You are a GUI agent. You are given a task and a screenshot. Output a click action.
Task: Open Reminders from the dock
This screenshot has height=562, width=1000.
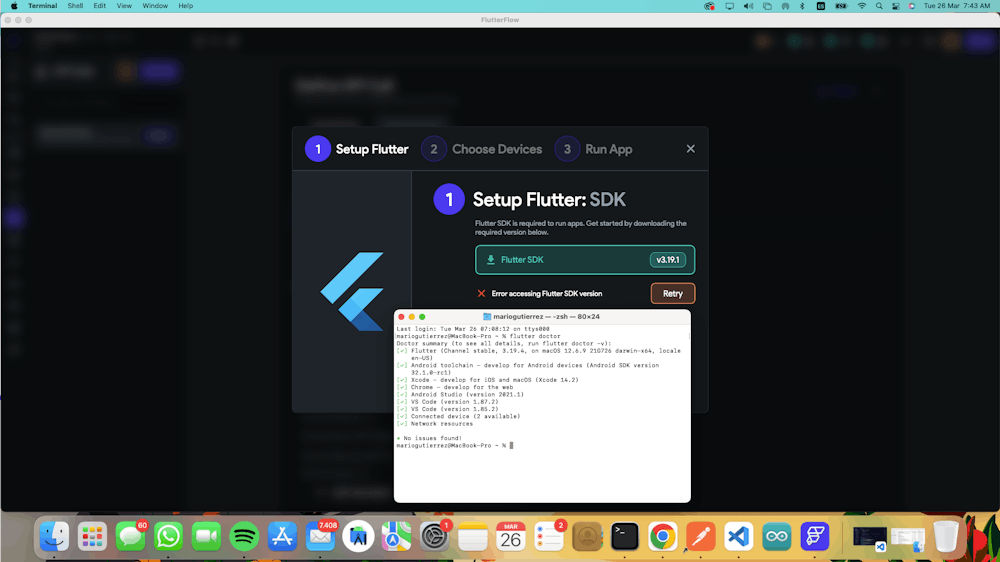click(548, 536)
